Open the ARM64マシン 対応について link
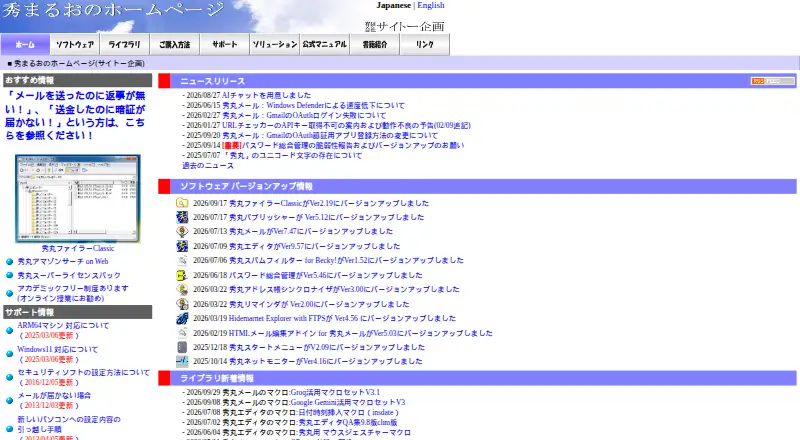 63,325
